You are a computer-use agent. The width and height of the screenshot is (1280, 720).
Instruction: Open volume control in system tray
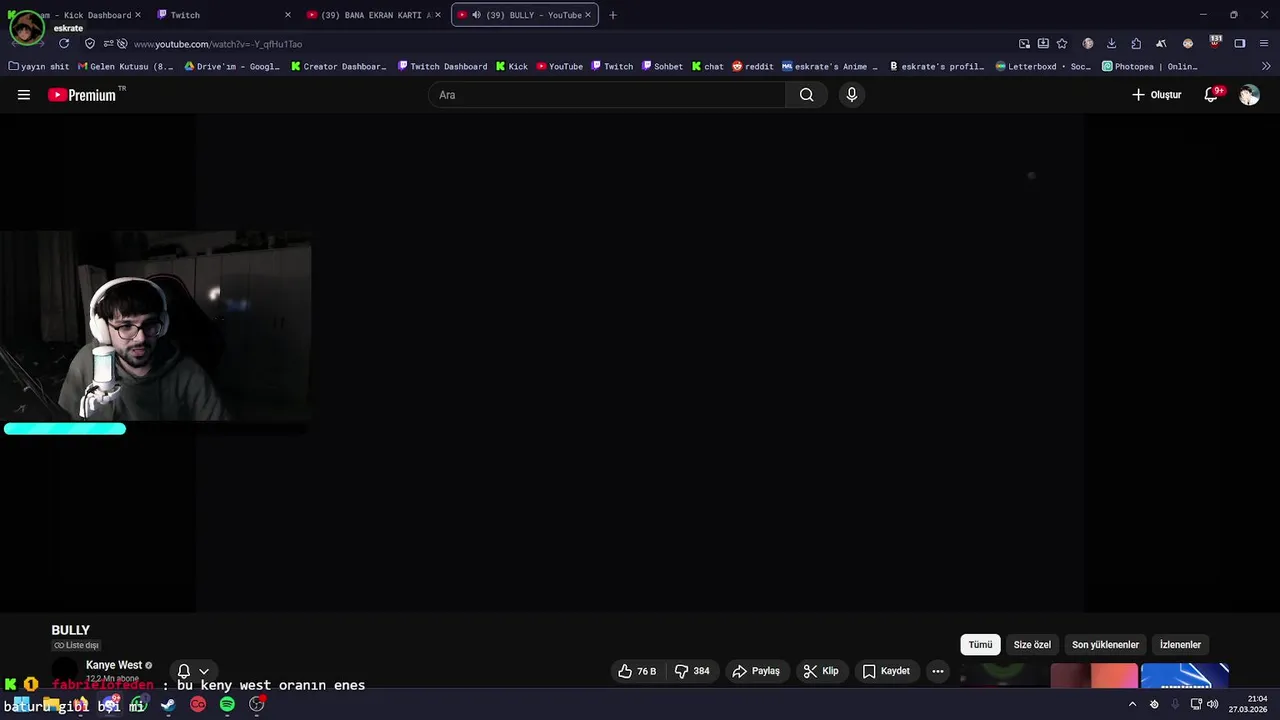pyautogui.click(x=1212, y=704)
